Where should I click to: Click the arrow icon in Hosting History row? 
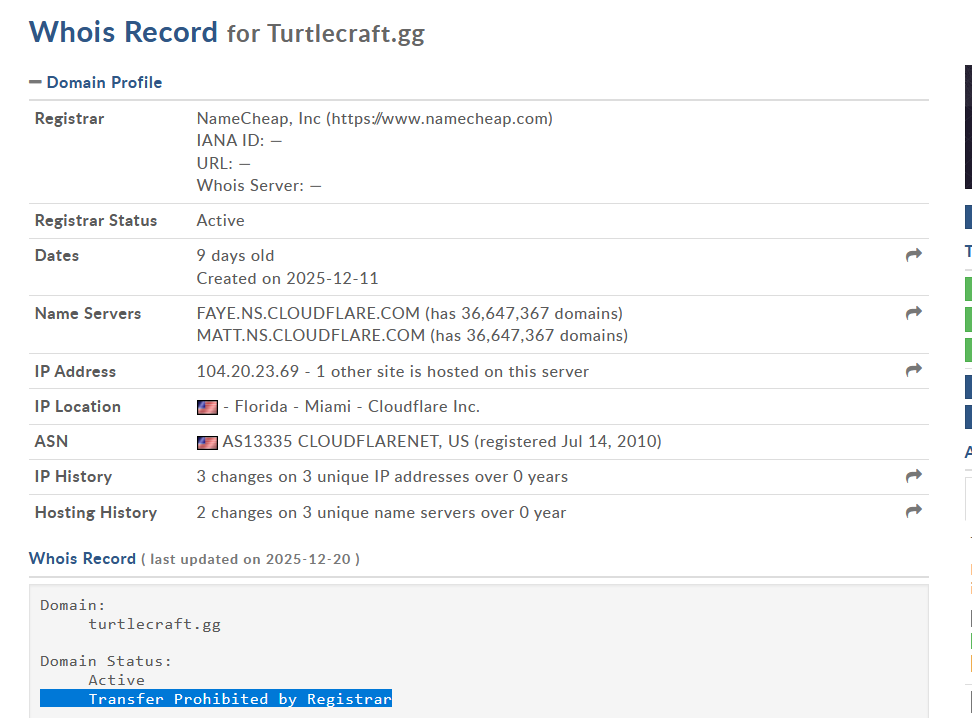tap(914, 511)
